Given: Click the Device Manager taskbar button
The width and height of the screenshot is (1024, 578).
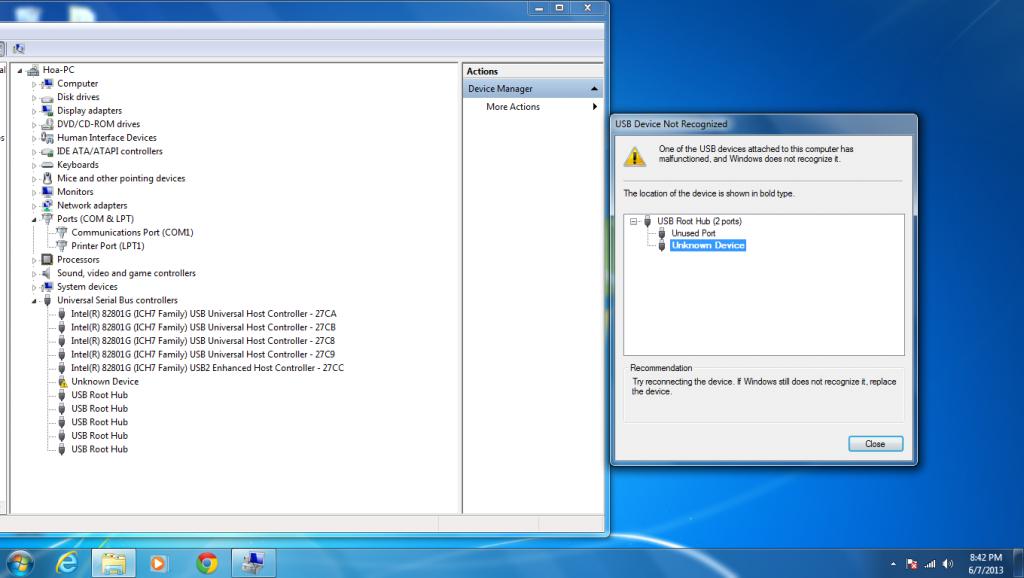Looking at the screenshot, I should click(x=253, y=563).
